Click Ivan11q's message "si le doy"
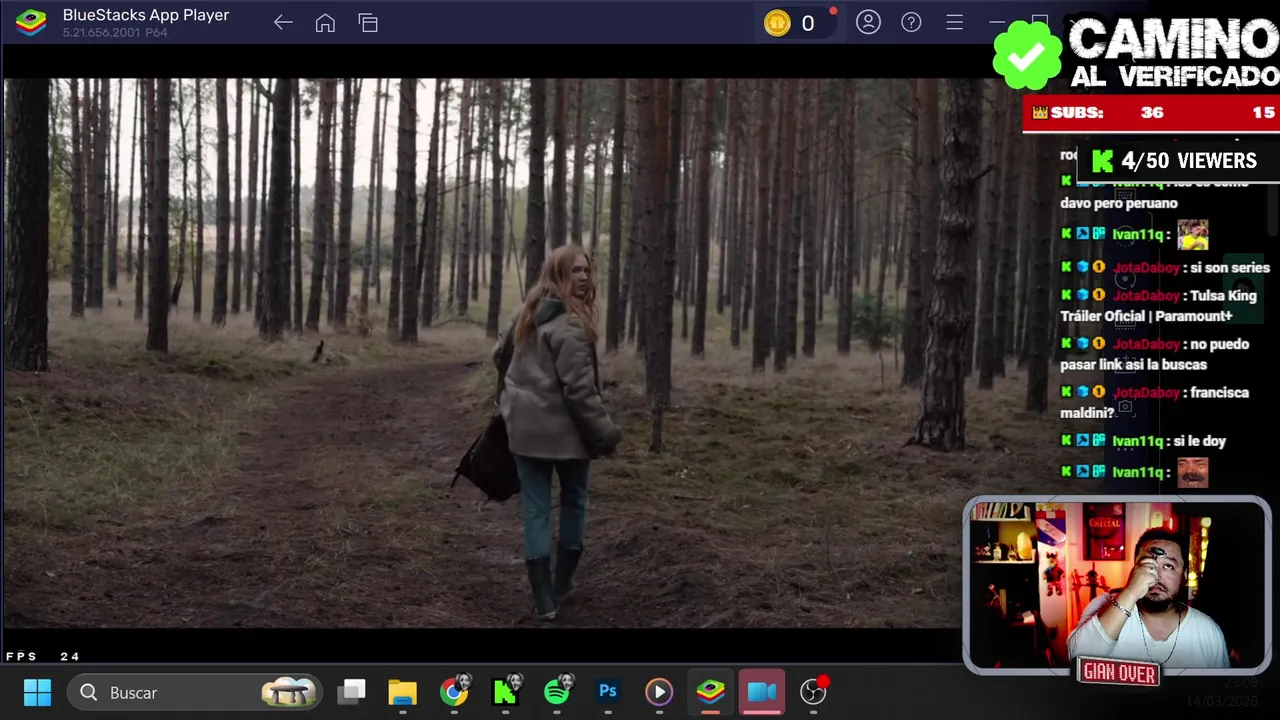Screen dimensions: 1280x720 [x=1200, y=441]
